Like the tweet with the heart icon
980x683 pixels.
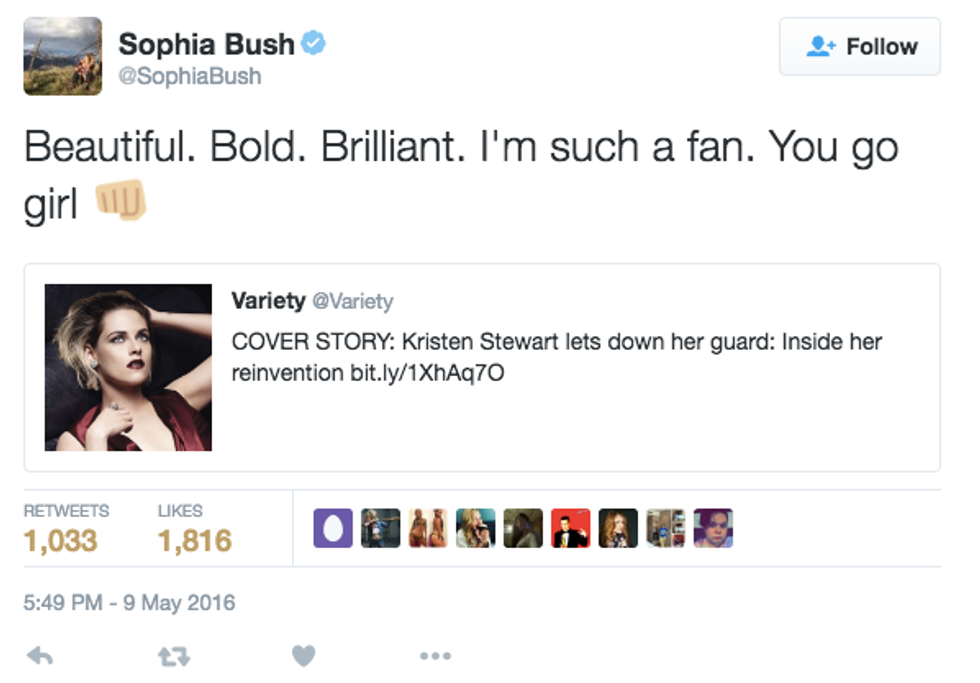pyautogui.click(x=304, y=656)
